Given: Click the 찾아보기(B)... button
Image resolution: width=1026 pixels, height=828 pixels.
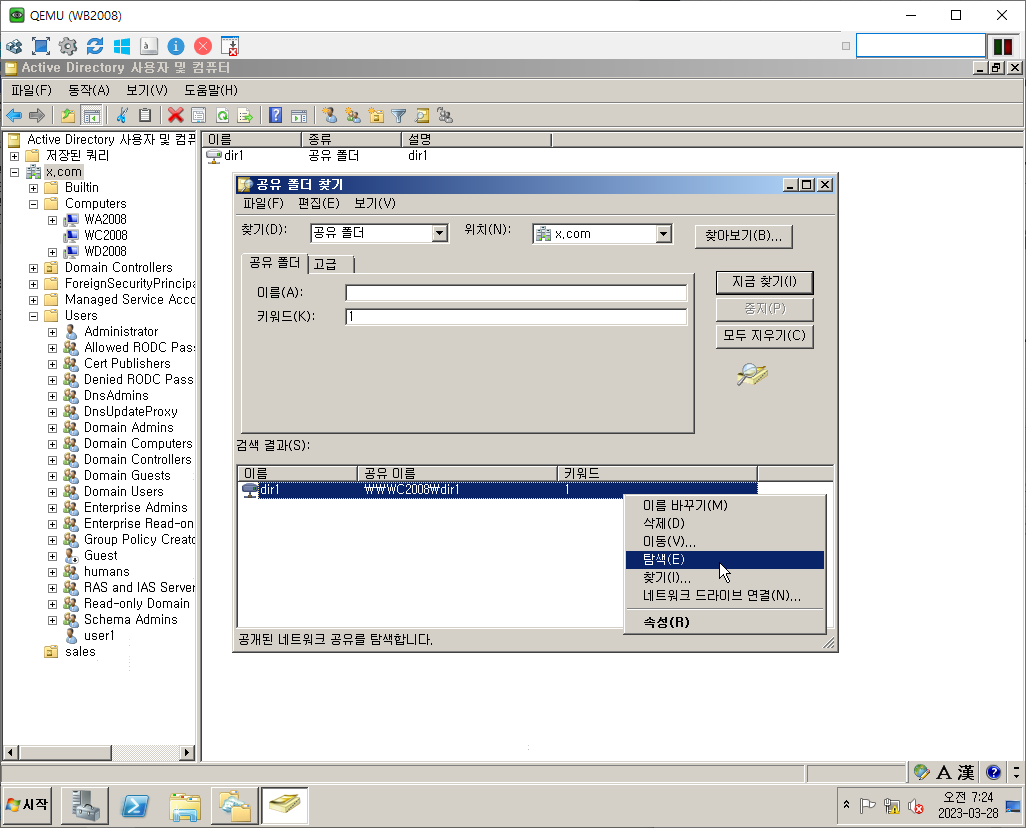Looking at the screenshot, I should click(x=743, y=236).
